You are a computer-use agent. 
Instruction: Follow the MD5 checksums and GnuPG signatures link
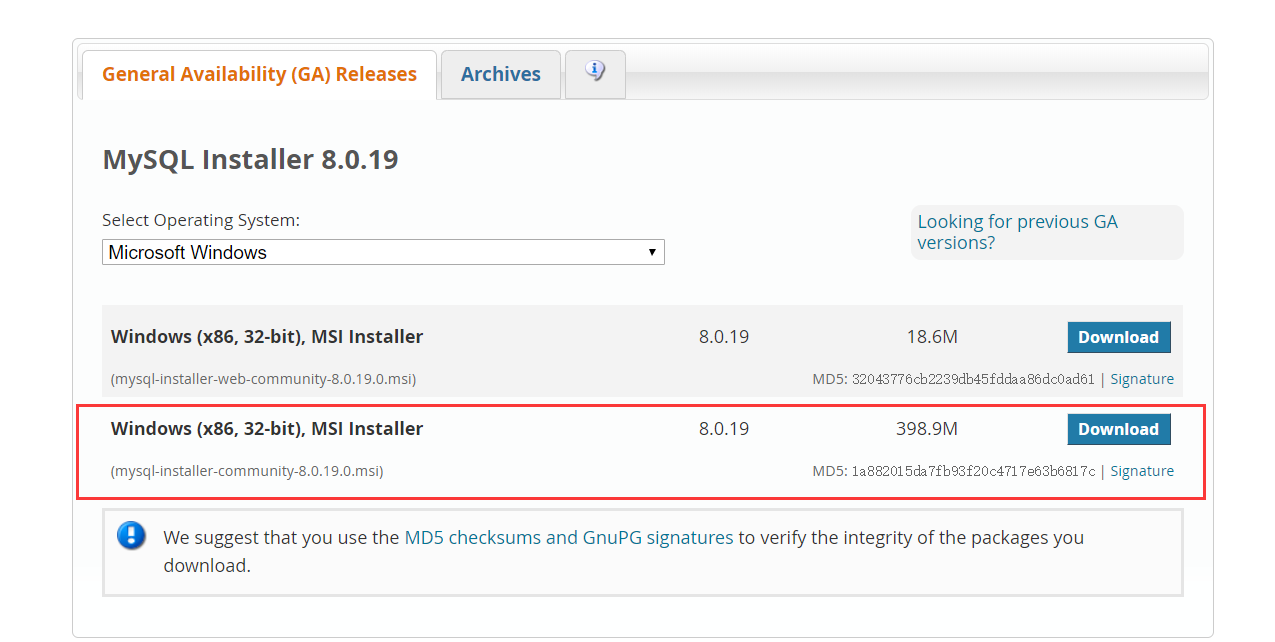click(568, 537)
